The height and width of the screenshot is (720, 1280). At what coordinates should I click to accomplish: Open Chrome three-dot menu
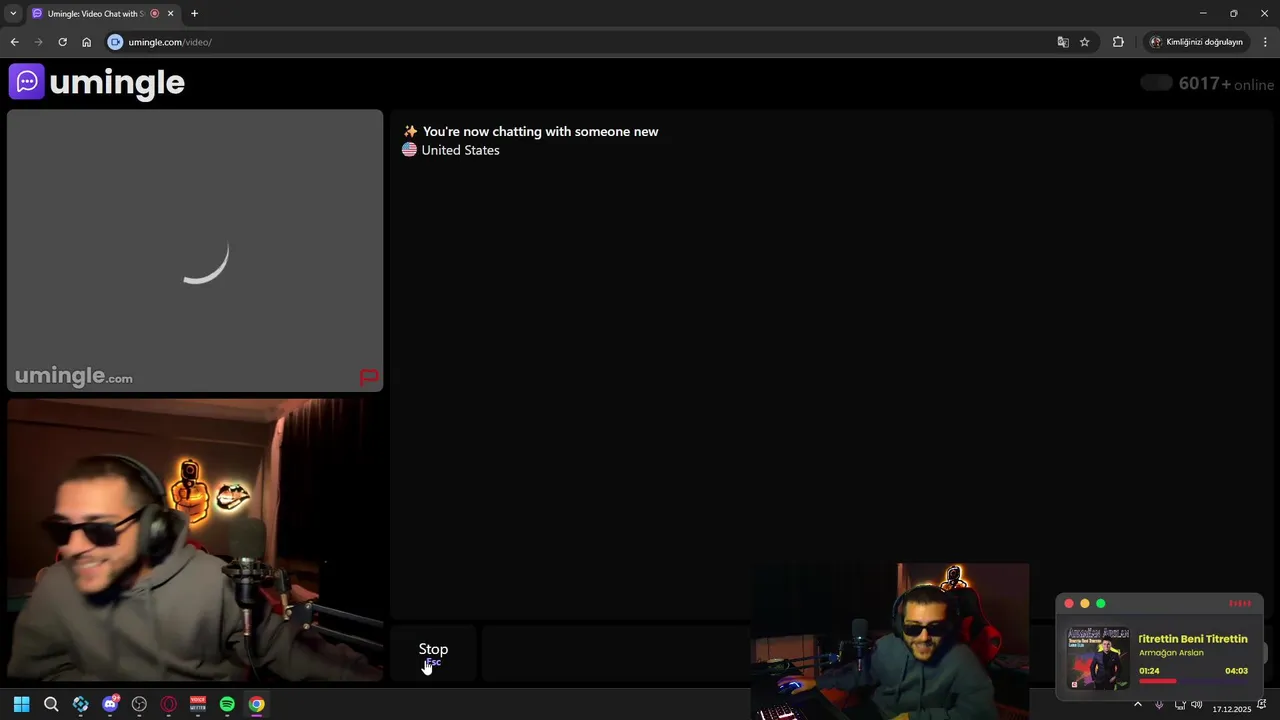tap(1265, 42)
